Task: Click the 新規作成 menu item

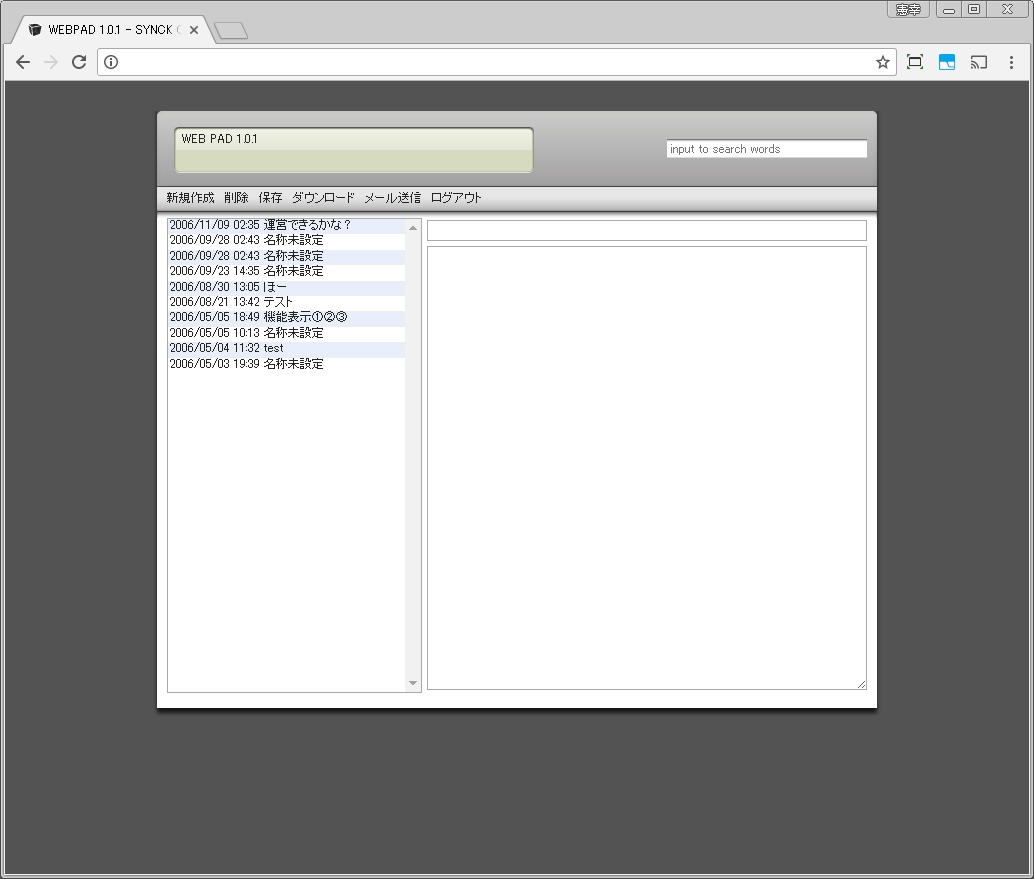Action: pyautogui.click(x=190, y=198)
